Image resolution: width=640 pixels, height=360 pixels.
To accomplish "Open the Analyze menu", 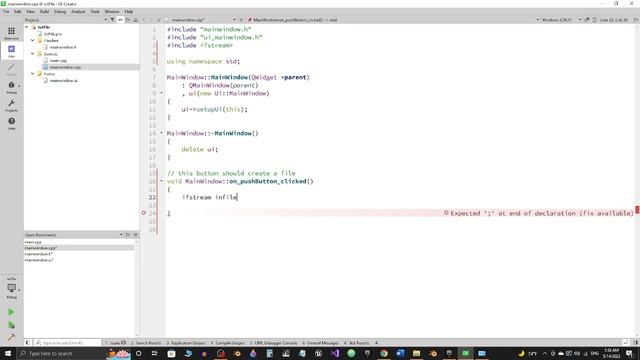I will (x=78, y=11).
